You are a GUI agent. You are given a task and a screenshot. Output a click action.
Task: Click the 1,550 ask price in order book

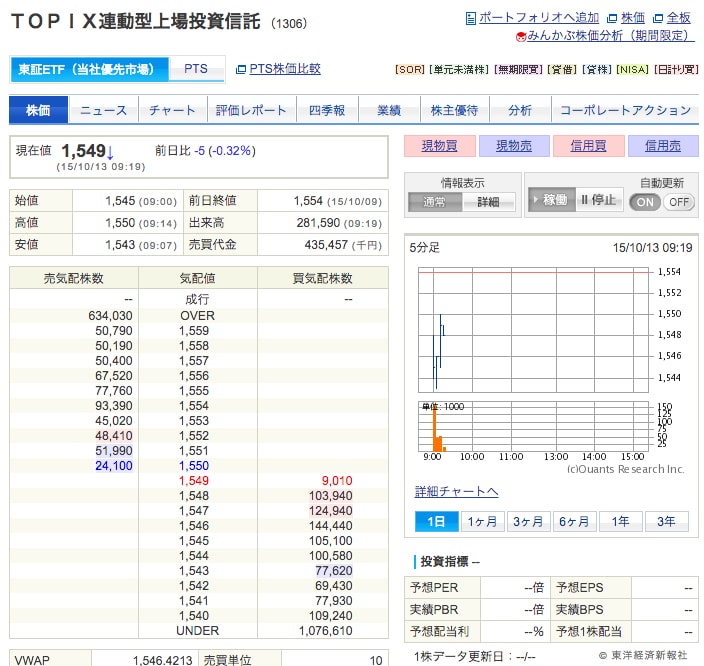194,466
